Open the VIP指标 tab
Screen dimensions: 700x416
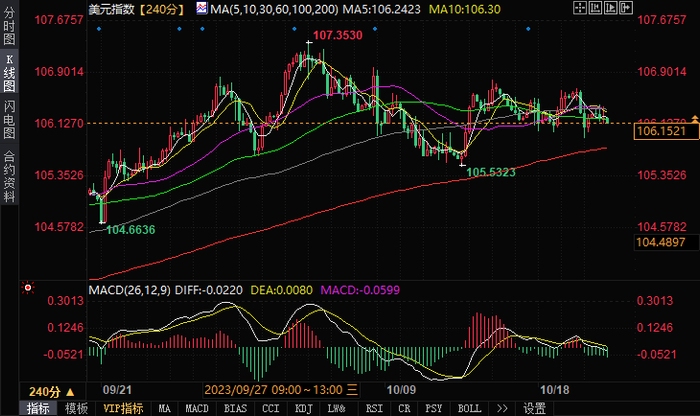click(x=123, y=408)
